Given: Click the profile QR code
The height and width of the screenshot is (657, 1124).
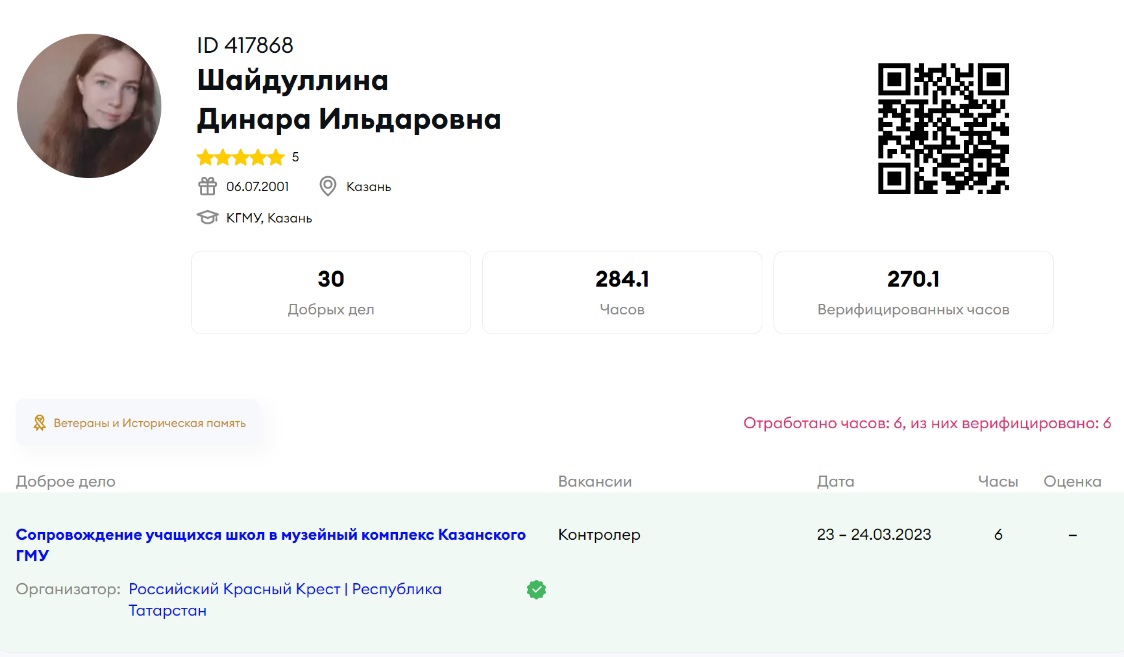Looking at the screenshot, I should (x=943, y=128).
